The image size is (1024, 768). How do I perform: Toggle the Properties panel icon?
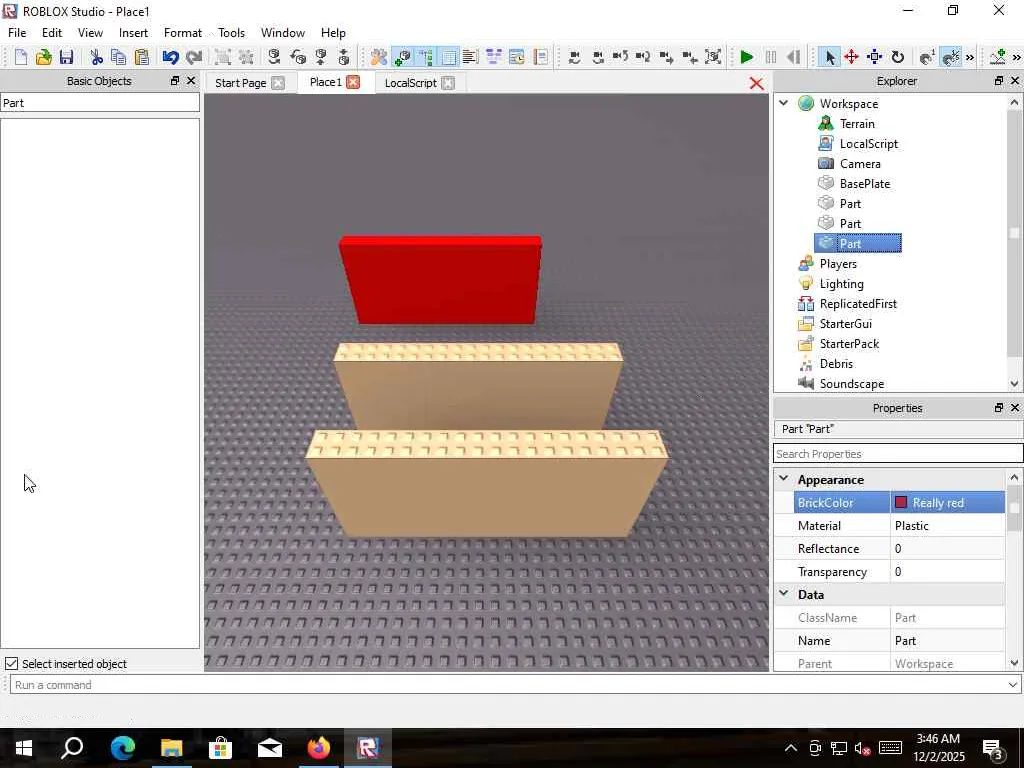coord(449,57)
